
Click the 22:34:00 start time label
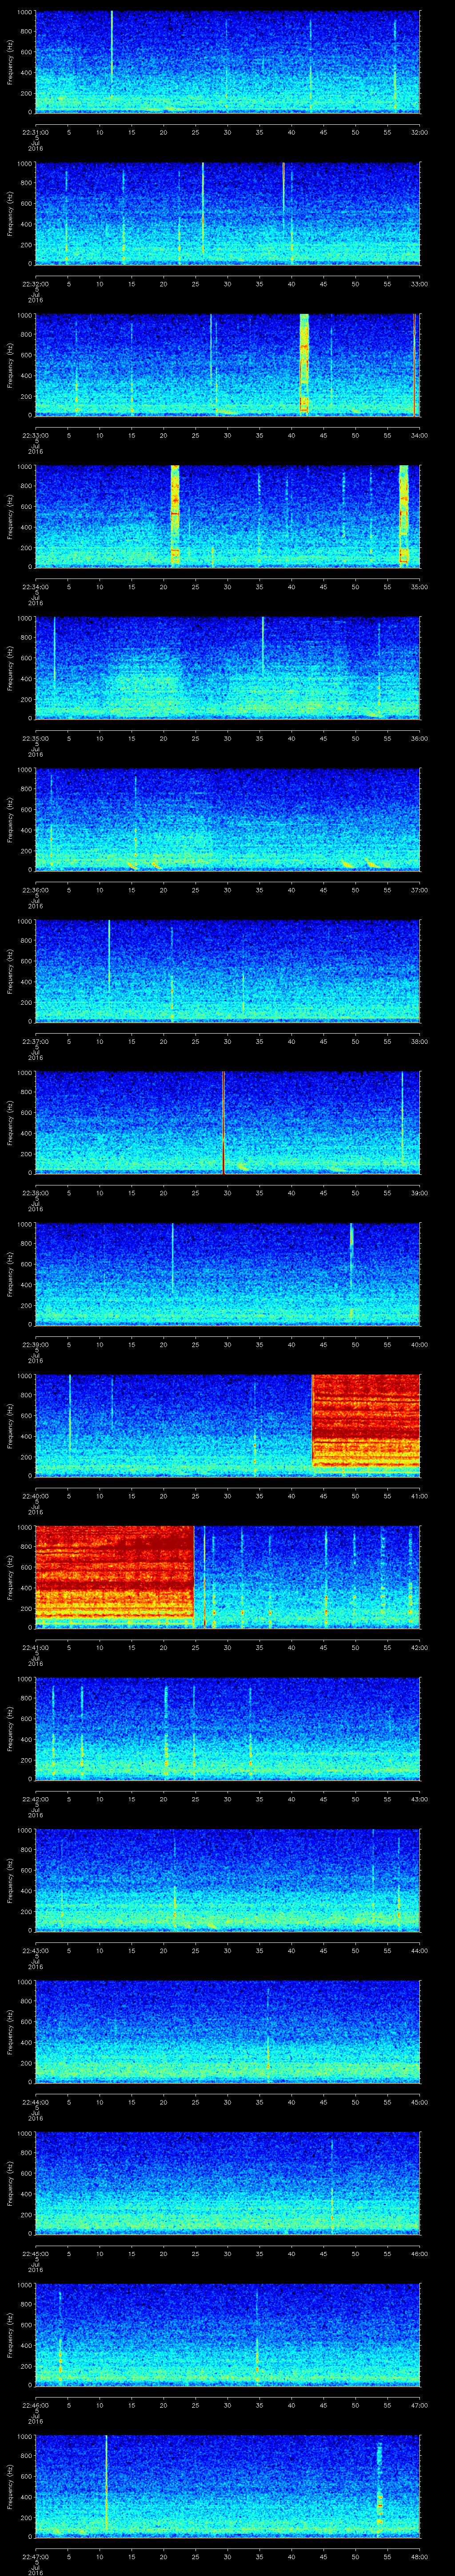click(x=35, y=586)
